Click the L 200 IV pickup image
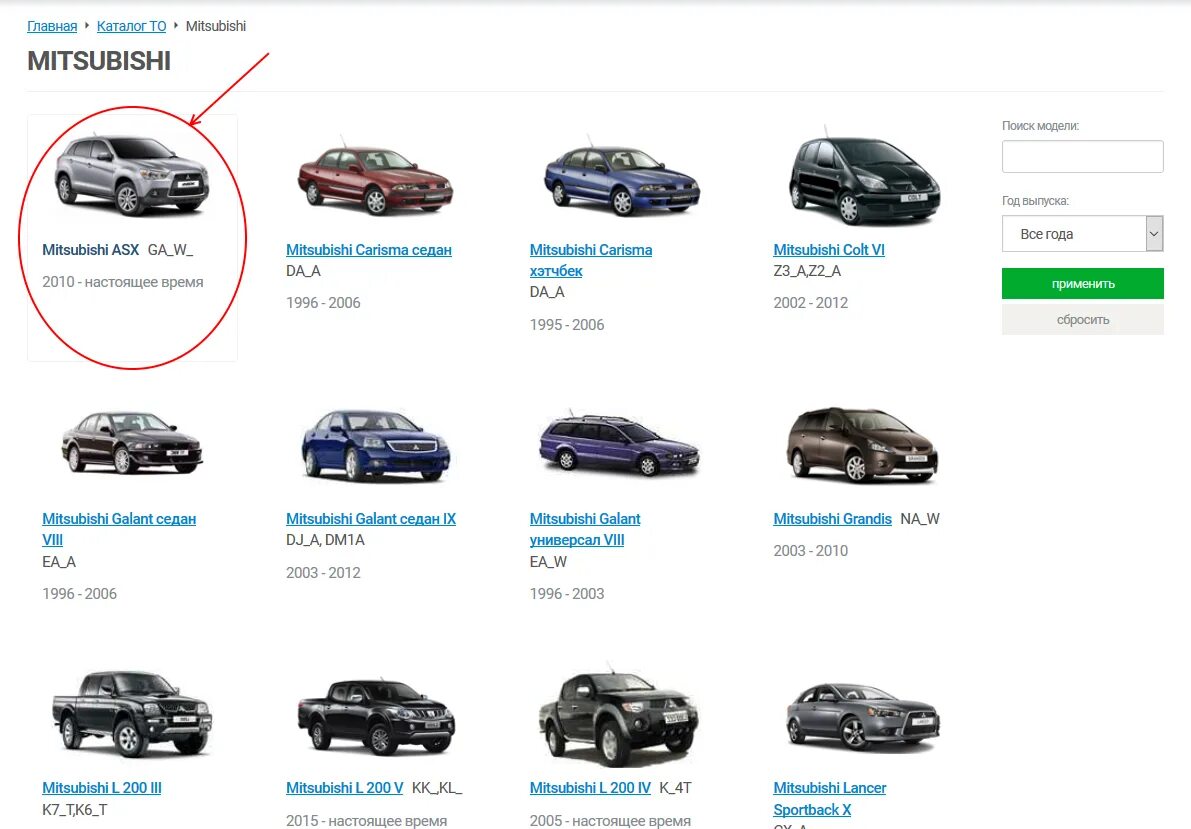This screenshot has width=1191, height=829. pyautogui.click(x=618, y=717)
